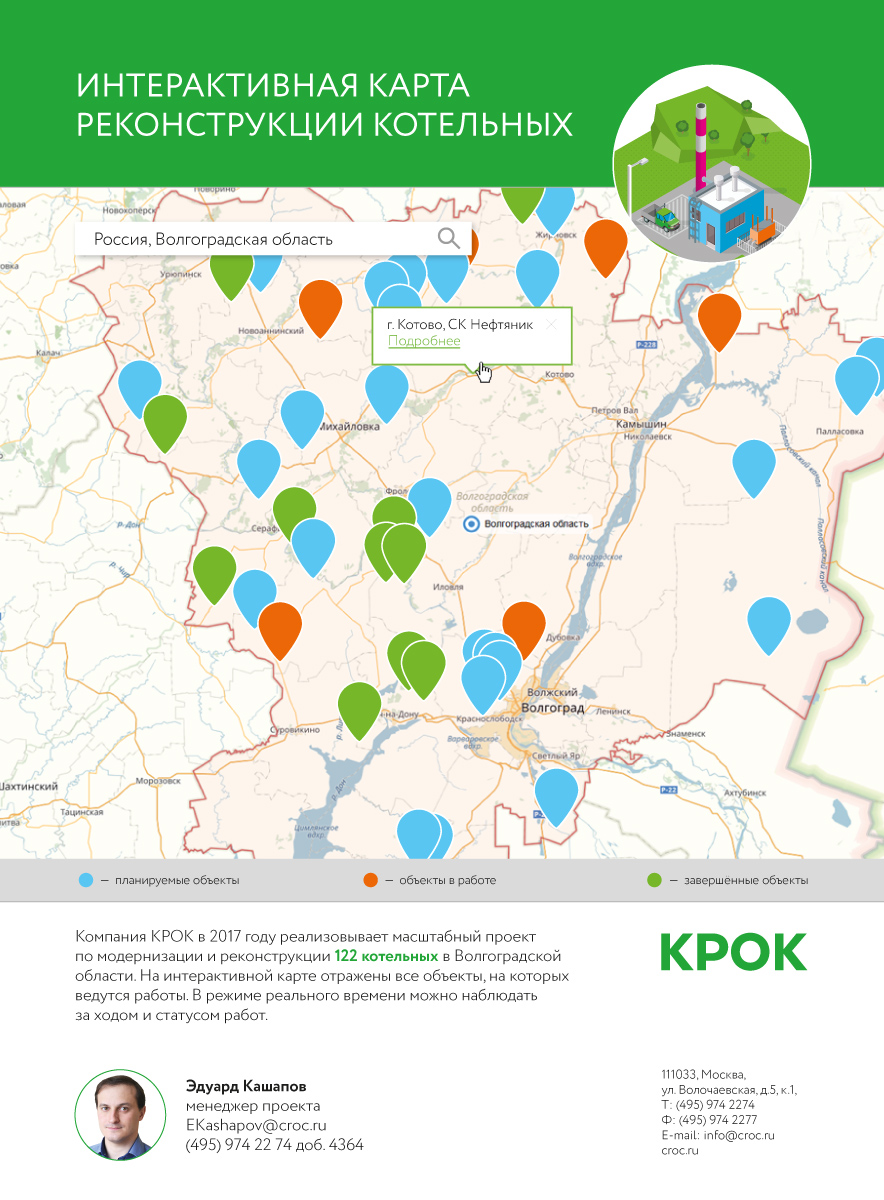Select the orange pin near Жирновск

[605, 243]
